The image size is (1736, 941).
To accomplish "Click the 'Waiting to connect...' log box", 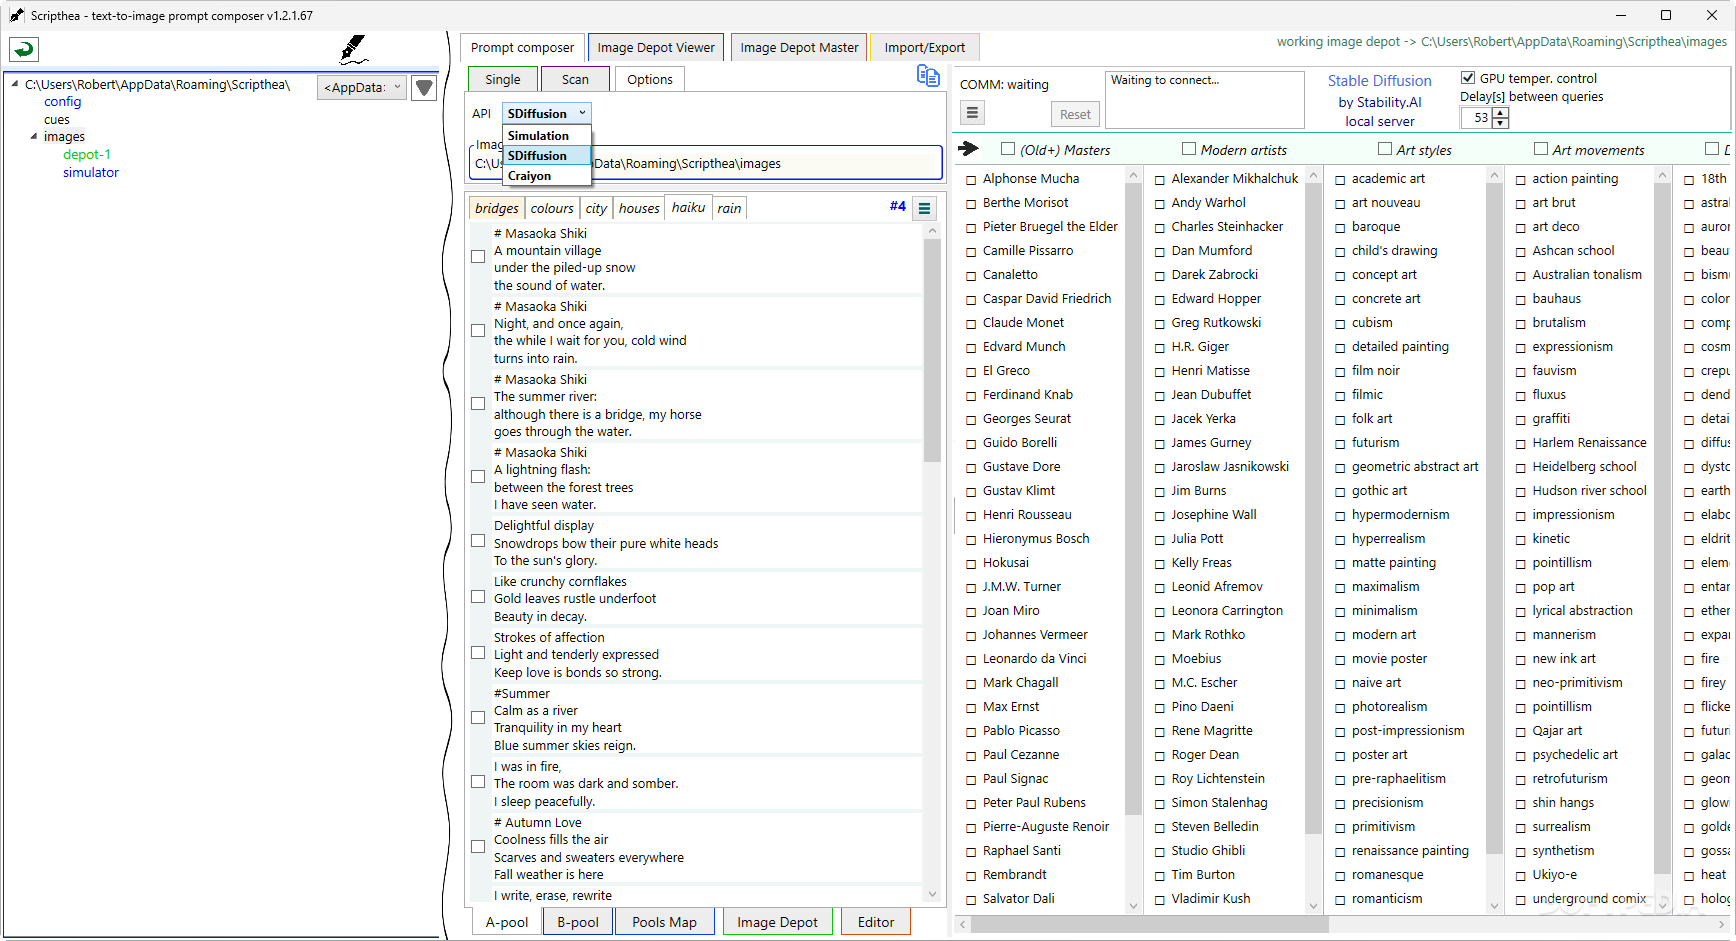I will 1205,99.
